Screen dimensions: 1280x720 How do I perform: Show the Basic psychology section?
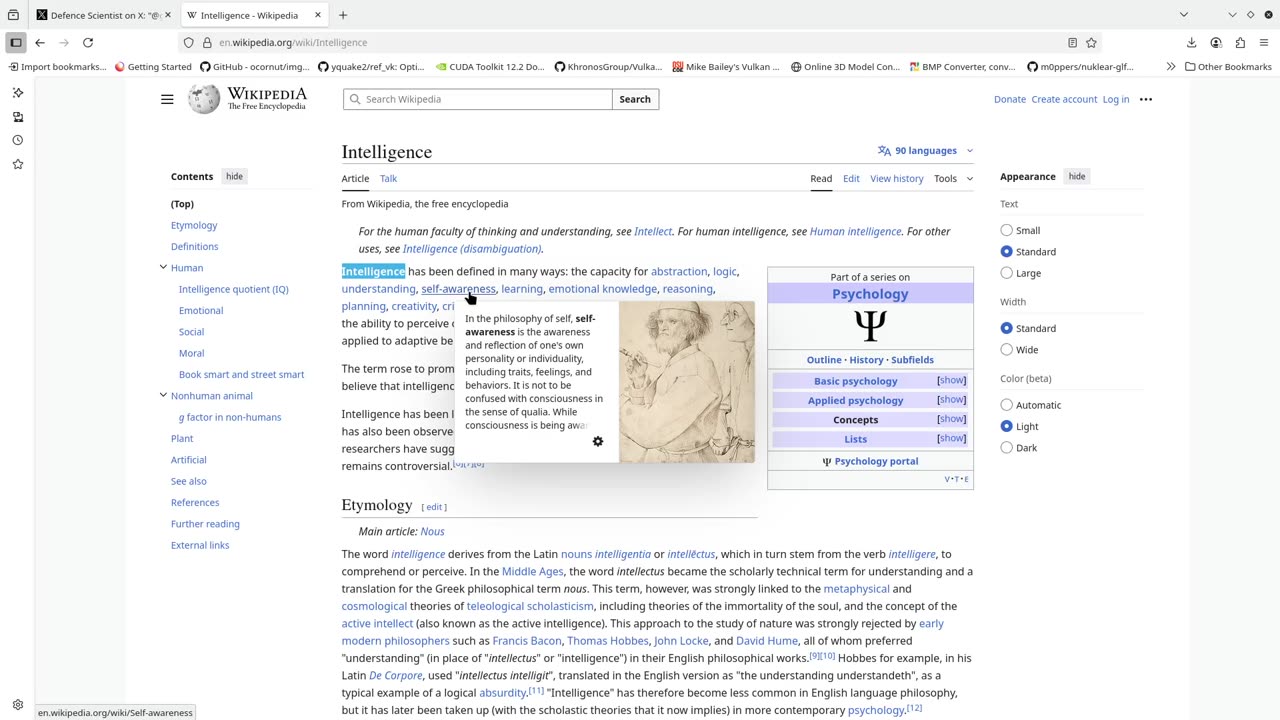951,381
